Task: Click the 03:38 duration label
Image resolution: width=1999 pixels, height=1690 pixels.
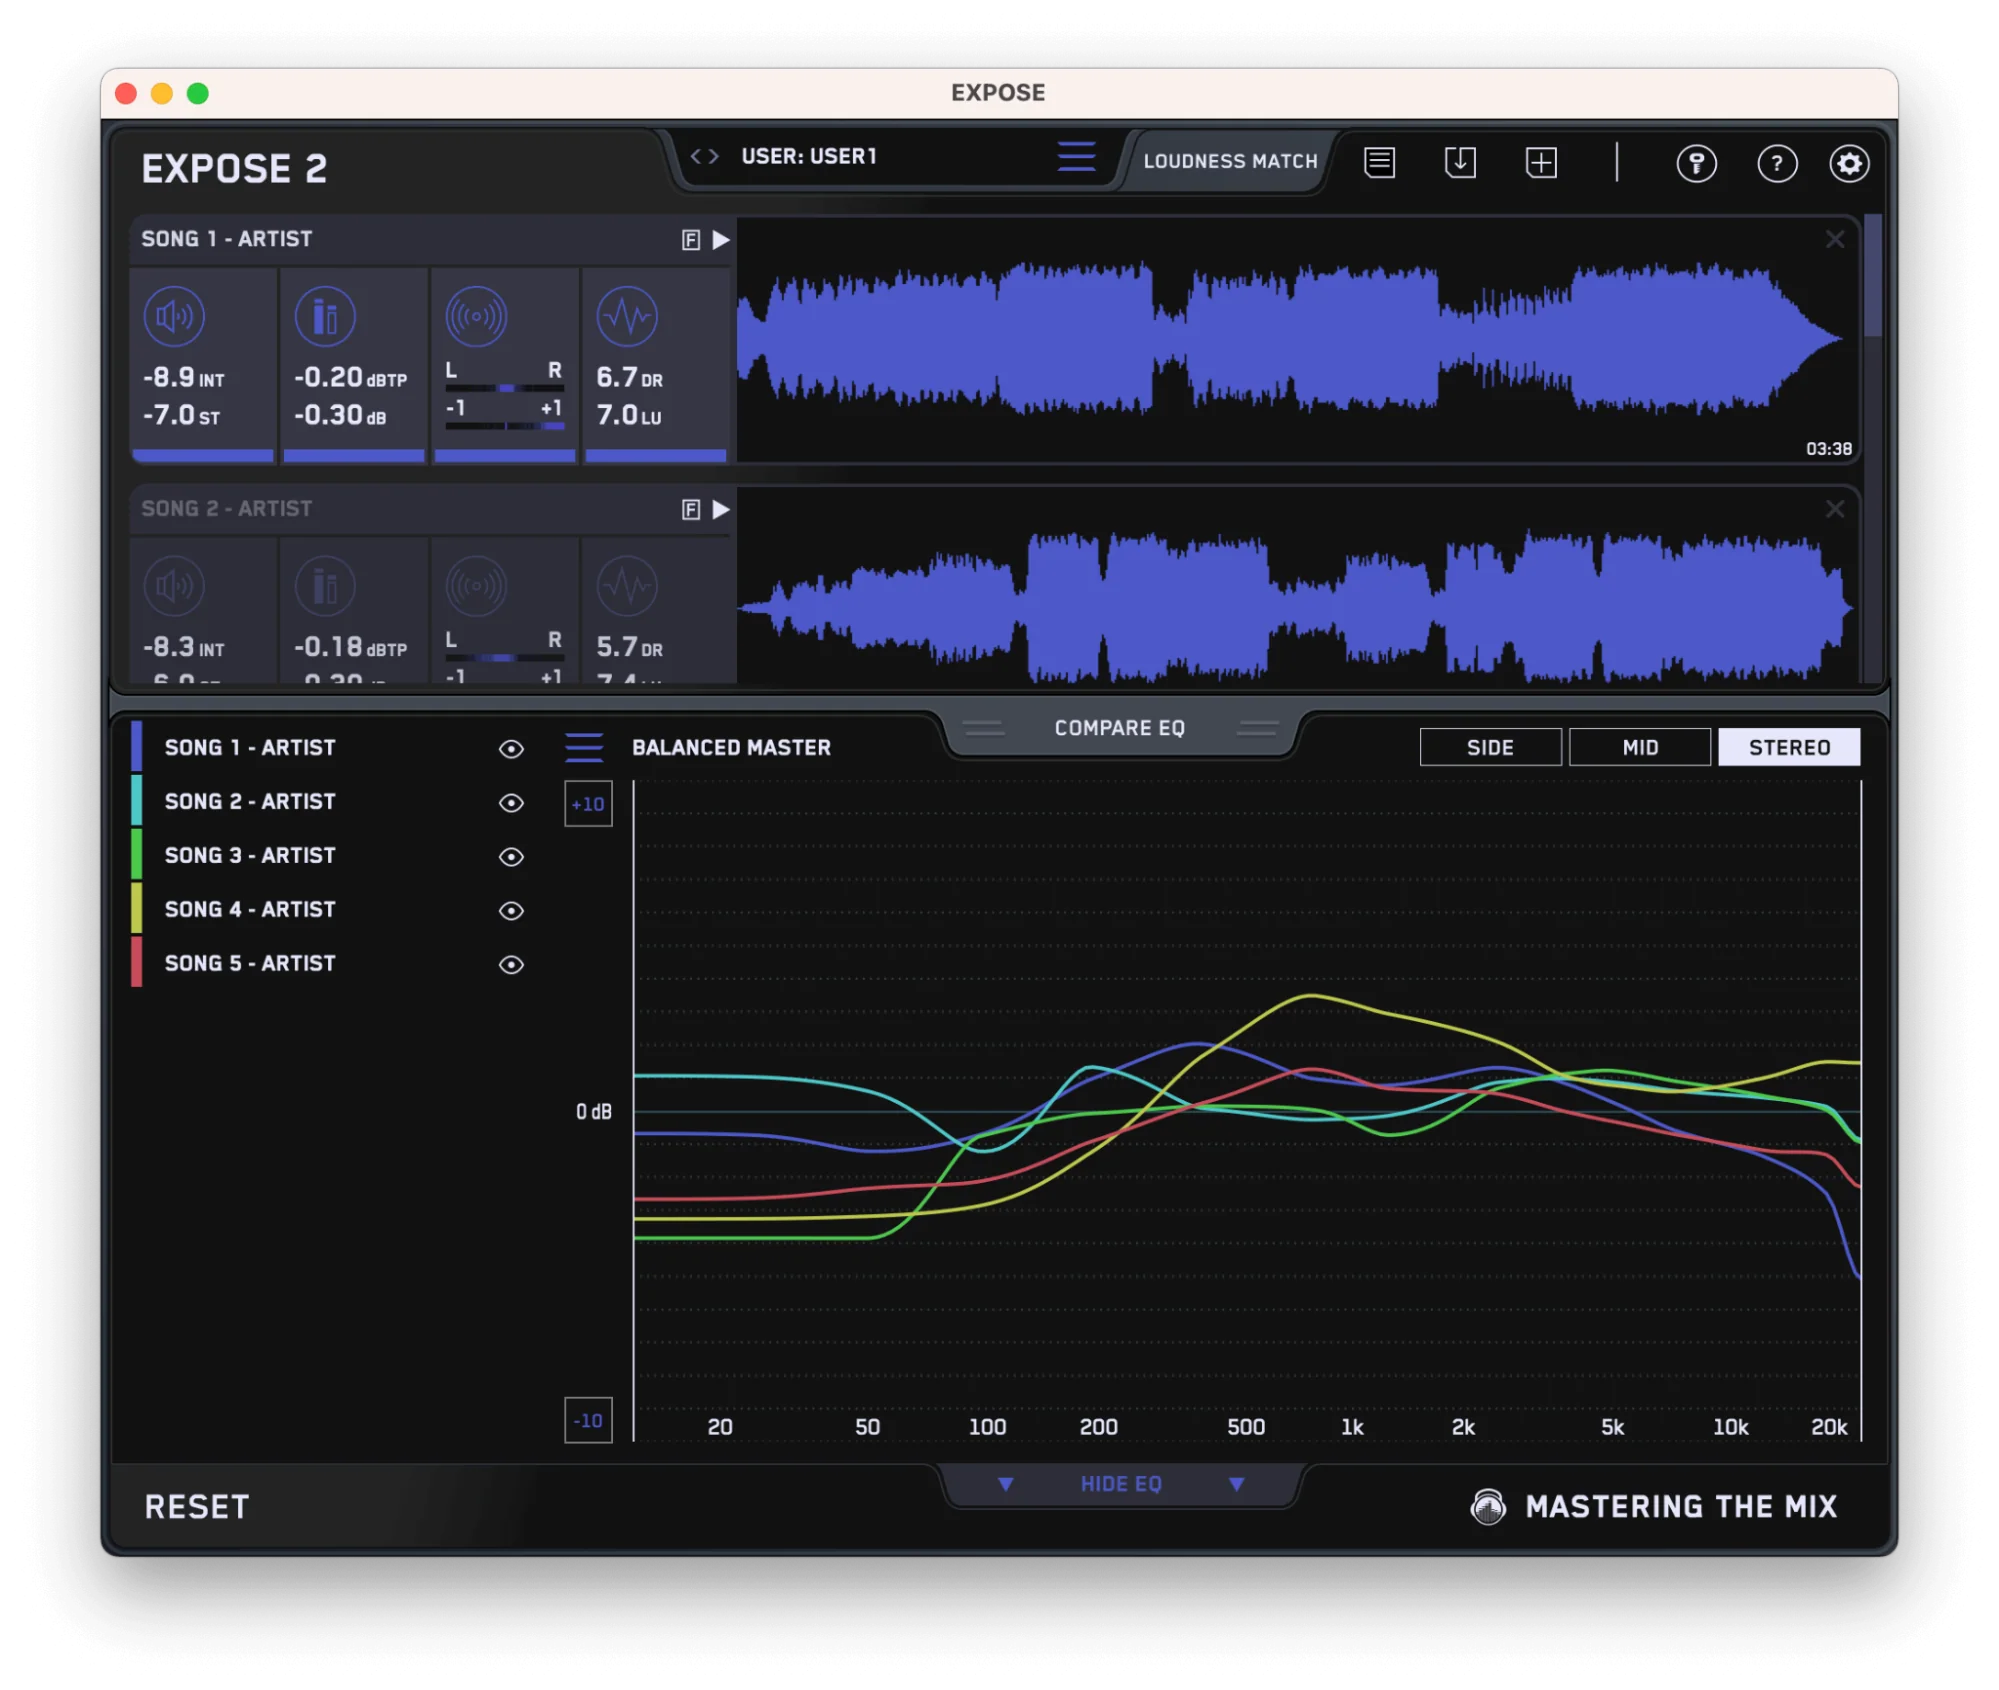Action: point(1828,449)
